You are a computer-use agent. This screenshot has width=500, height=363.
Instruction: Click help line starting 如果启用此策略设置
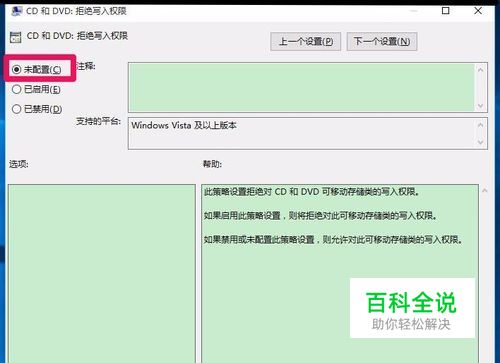pyautogui.click(x=320, y=216)
